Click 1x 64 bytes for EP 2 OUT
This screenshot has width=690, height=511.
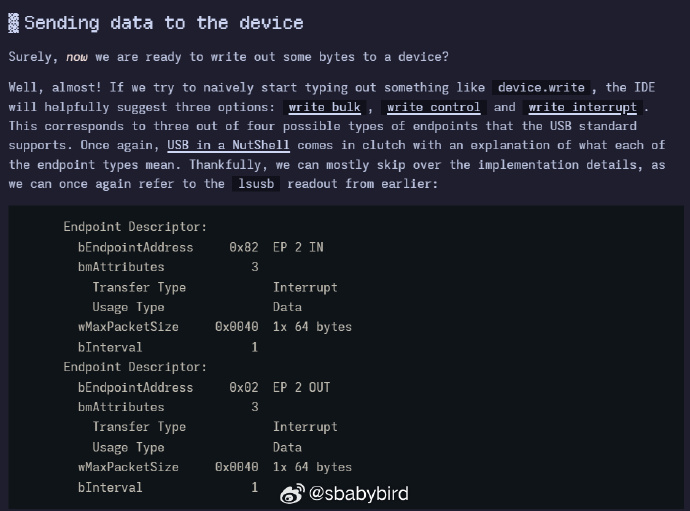click(x=312, y=467)
